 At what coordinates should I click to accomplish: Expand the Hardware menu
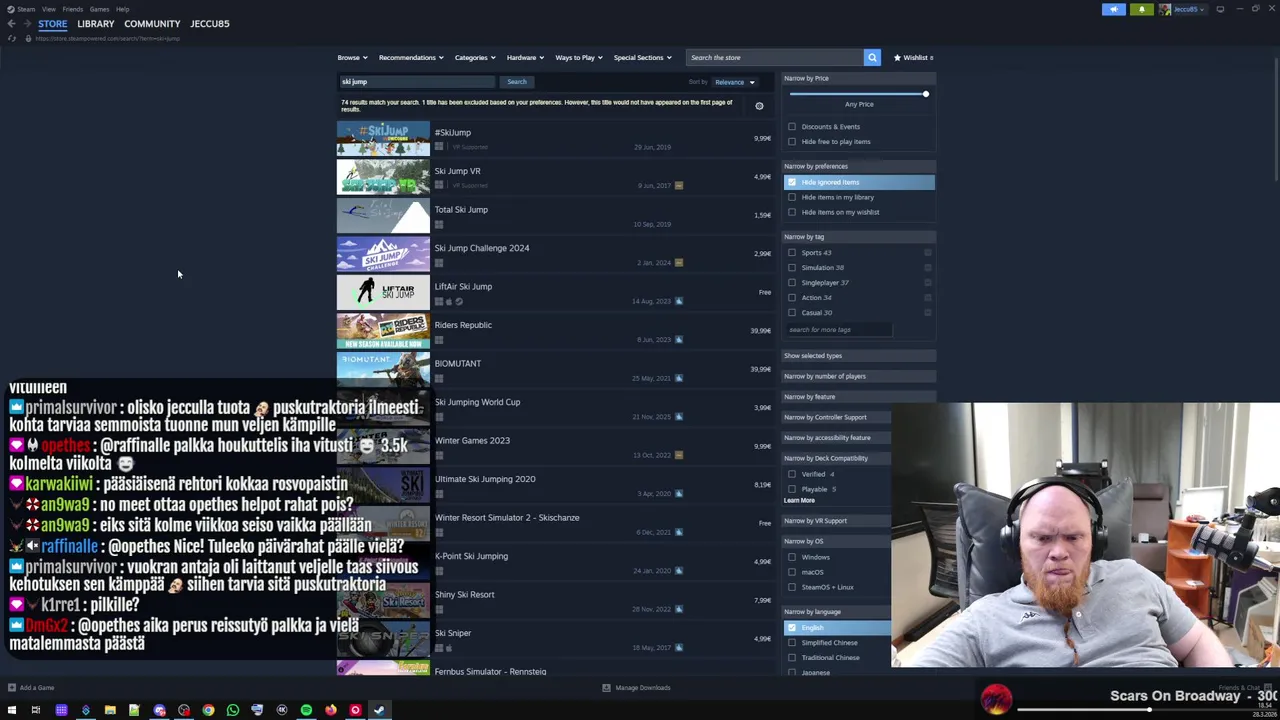[525, 57]
